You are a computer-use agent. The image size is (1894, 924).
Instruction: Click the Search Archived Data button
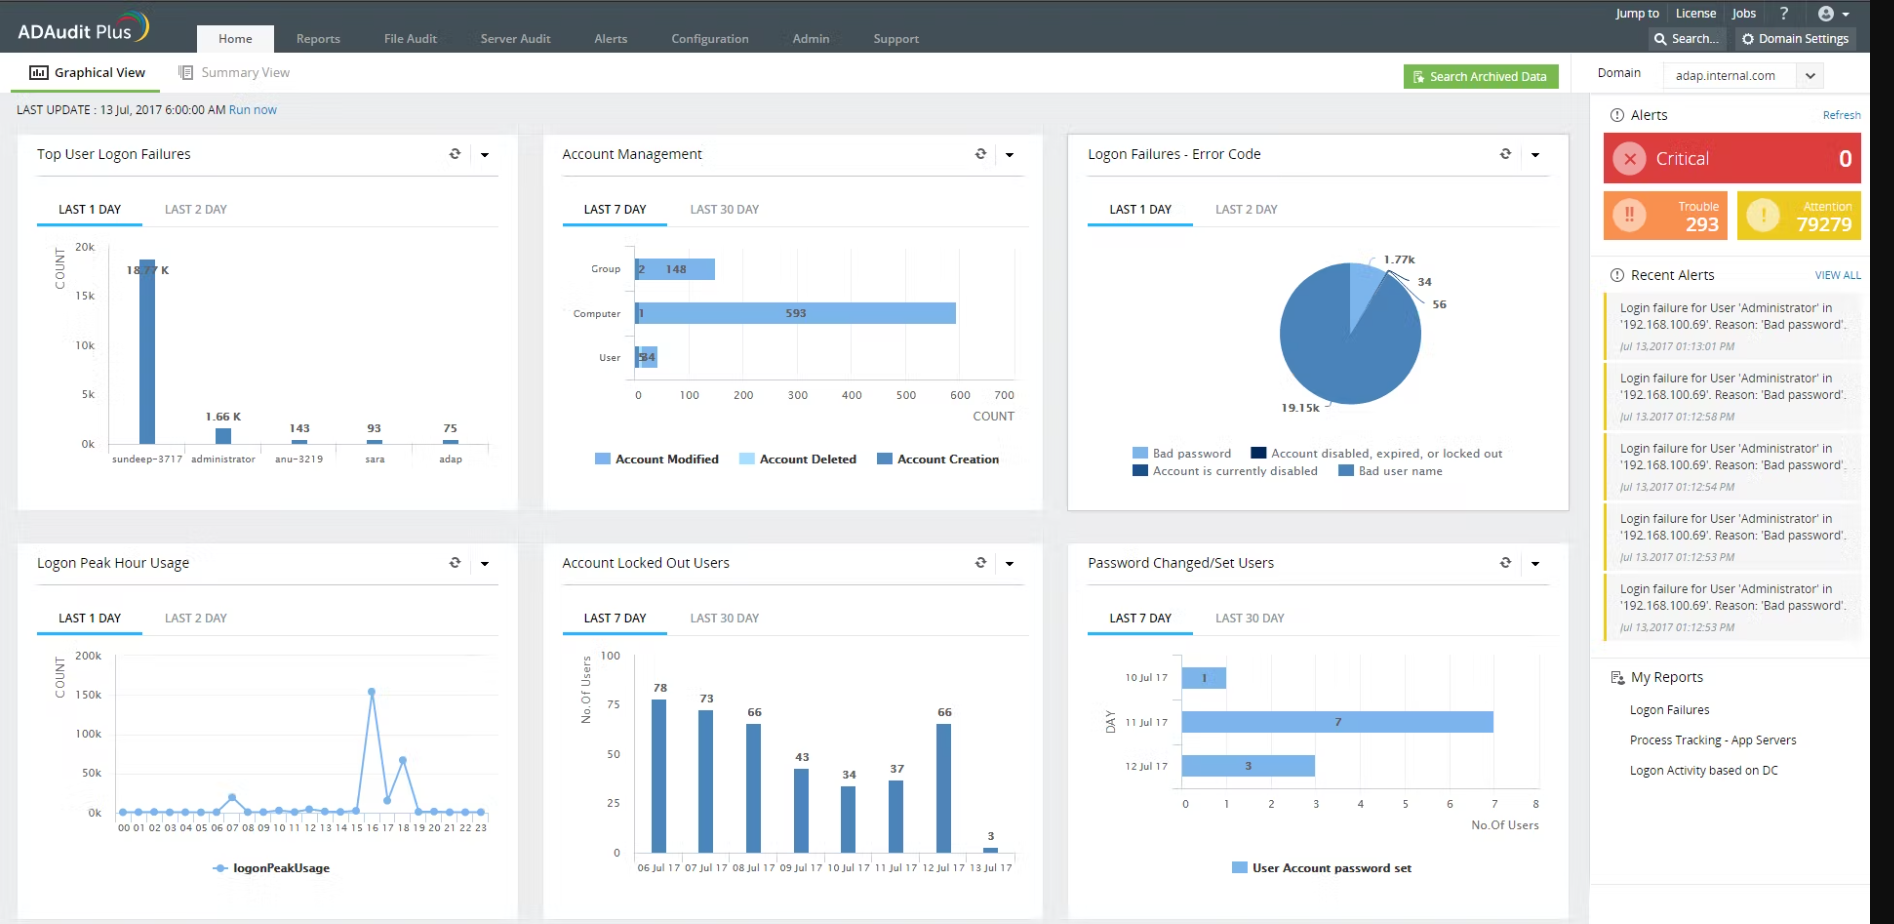click(1480, 77)
